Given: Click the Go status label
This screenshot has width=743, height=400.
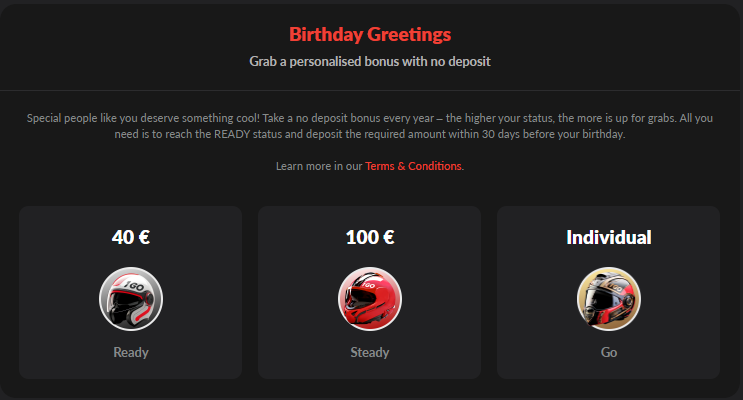Looking at the screenshot, I should point(609,352).
